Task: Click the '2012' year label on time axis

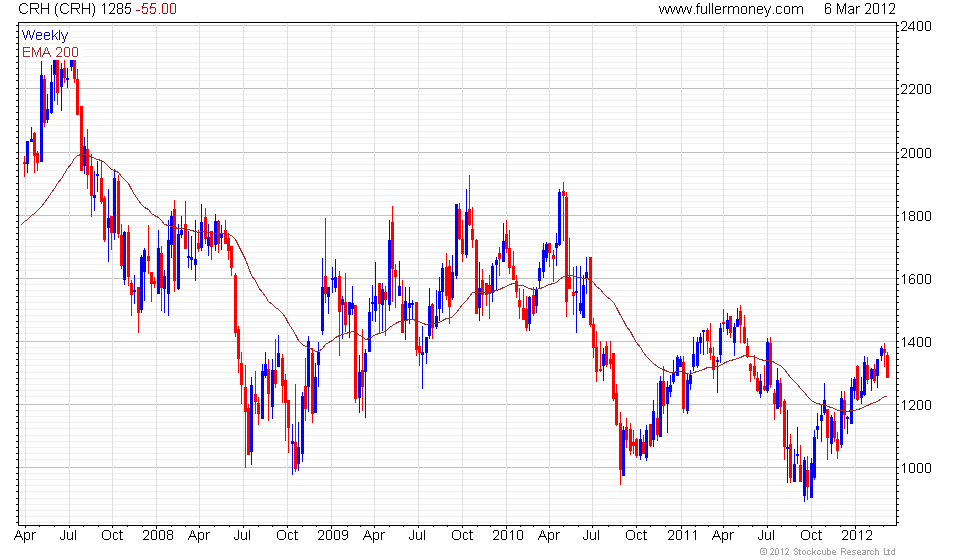Action: point(857,536)
